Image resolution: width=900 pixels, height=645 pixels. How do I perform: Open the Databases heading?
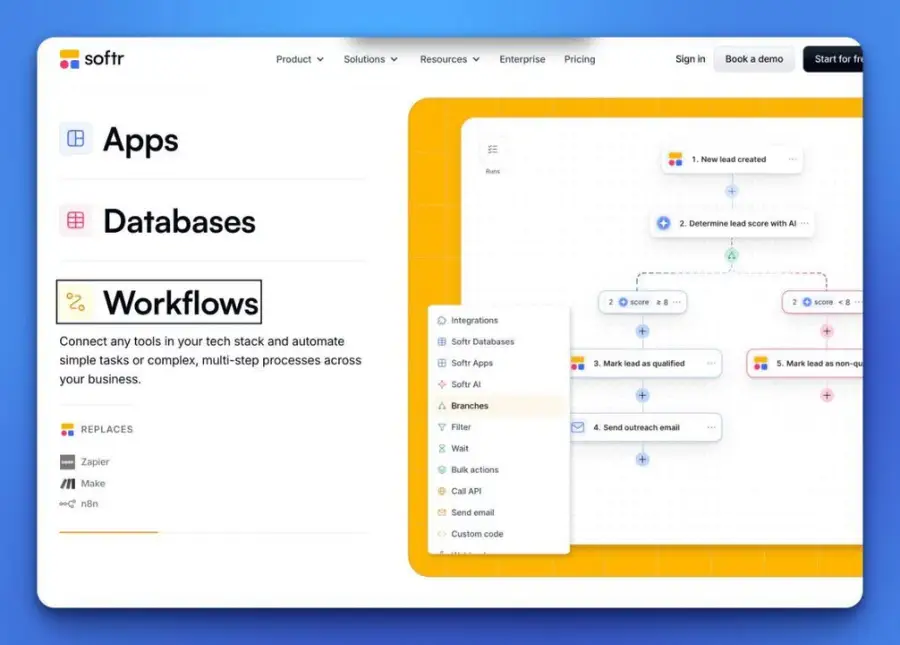point(179,222)
